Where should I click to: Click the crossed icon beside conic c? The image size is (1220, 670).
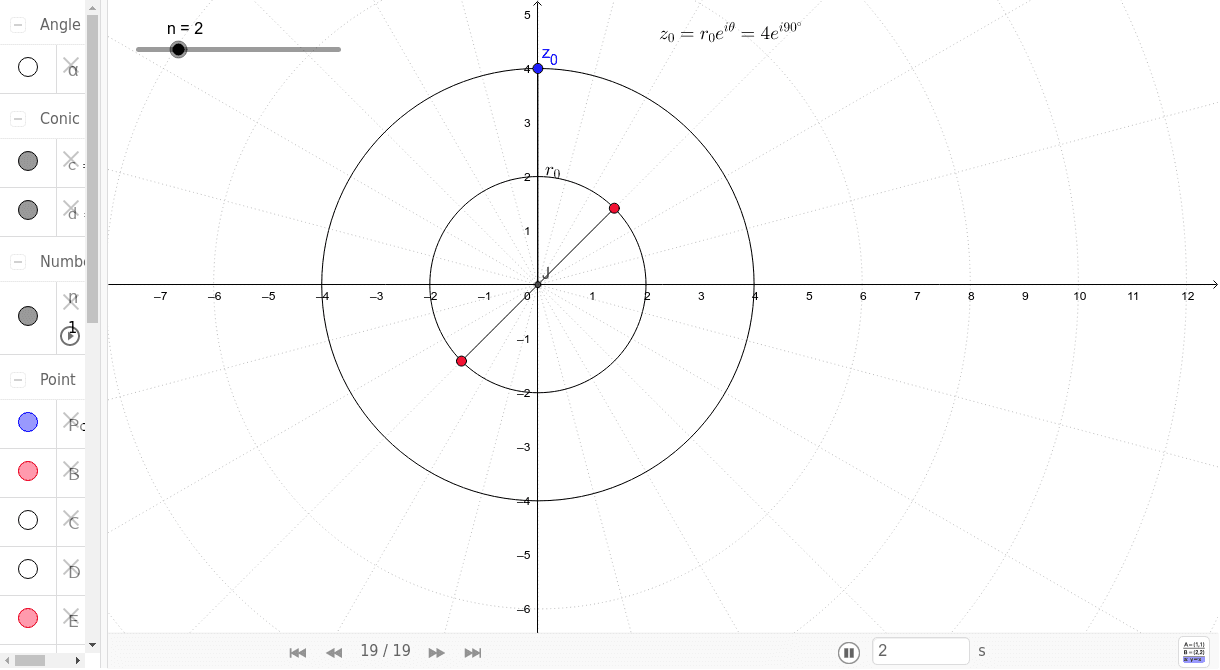point(71,160)
